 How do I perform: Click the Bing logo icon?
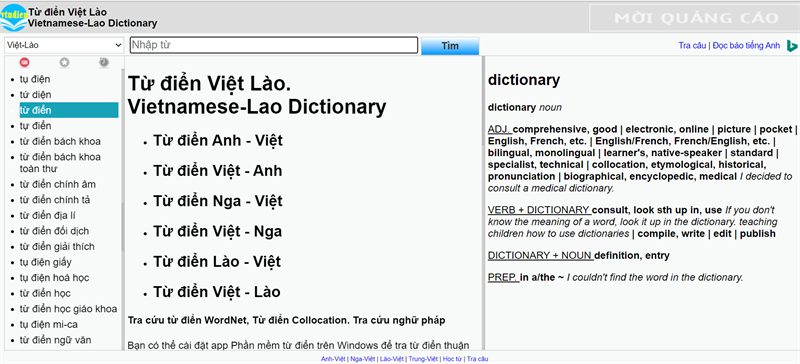pos(791,46)
